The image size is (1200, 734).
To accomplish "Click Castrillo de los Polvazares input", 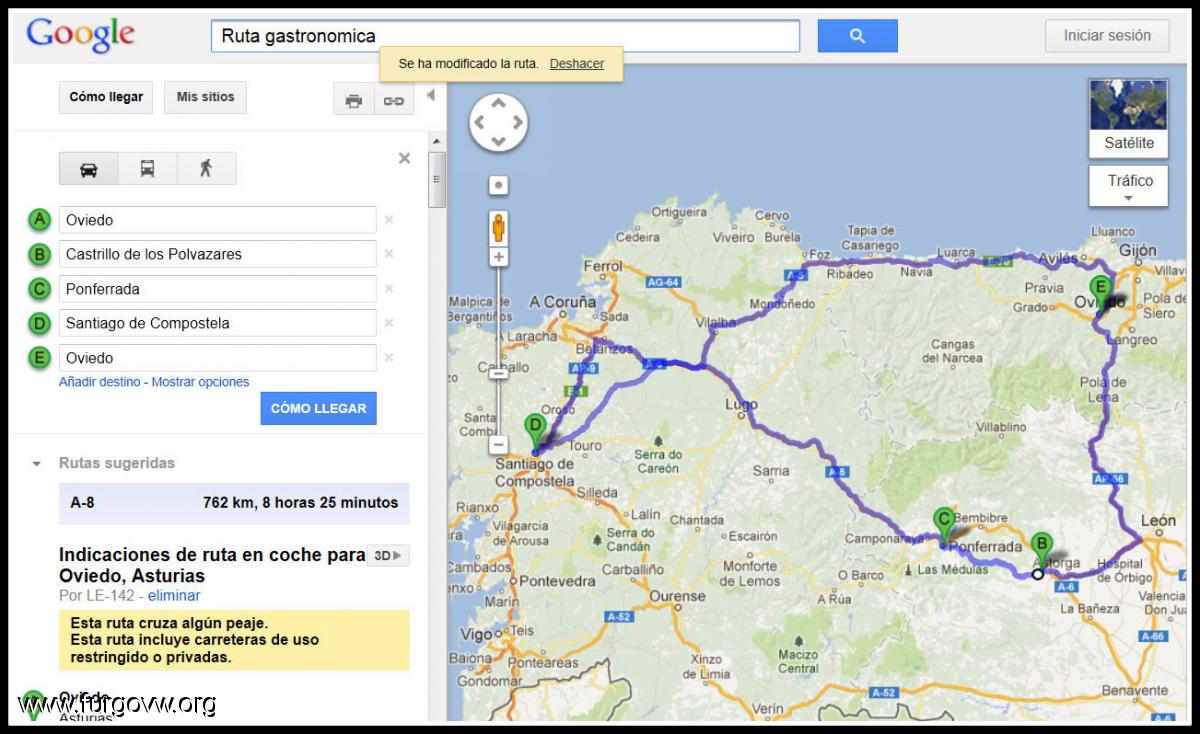I will pyautogui.click(x=217, y=254).
